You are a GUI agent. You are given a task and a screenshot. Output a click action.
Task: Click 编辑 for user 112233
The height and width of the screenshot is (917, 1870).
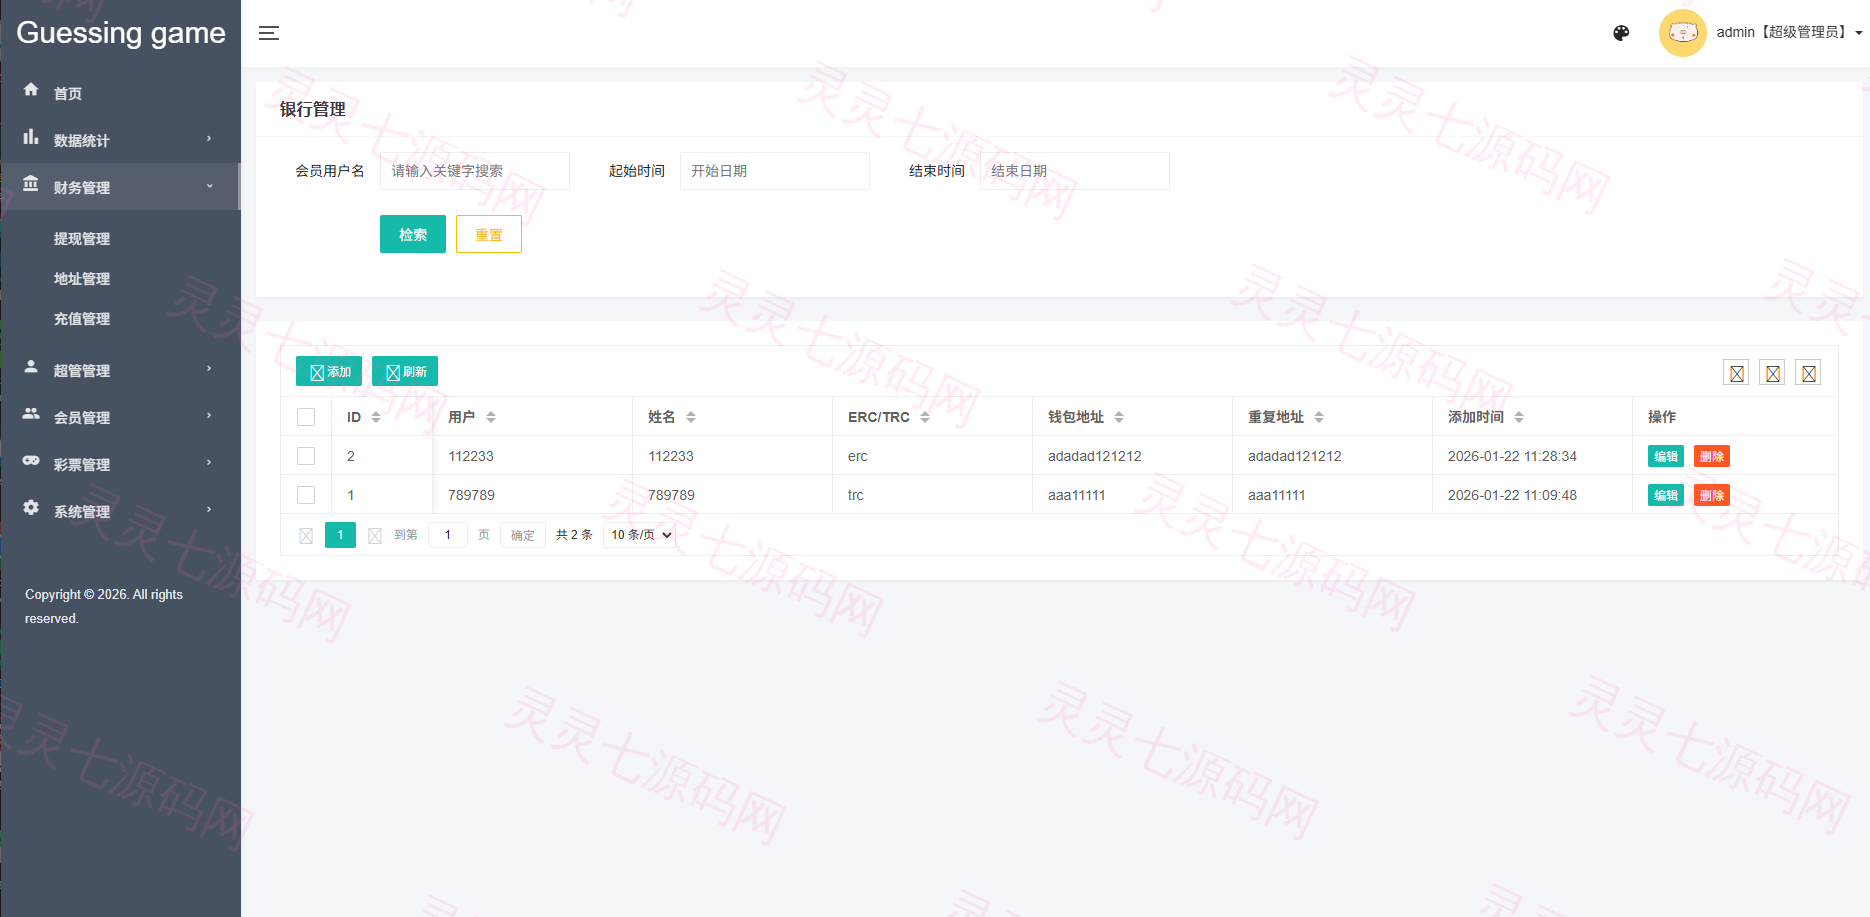(1666, 457)
